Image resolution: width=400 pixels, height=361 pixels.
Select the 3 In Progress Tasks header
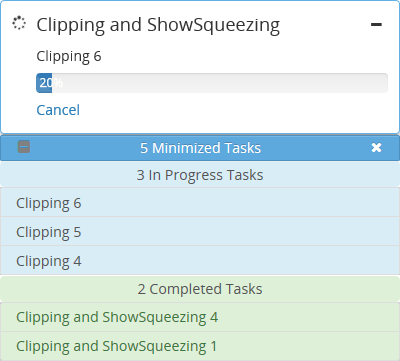click(200, 175)
